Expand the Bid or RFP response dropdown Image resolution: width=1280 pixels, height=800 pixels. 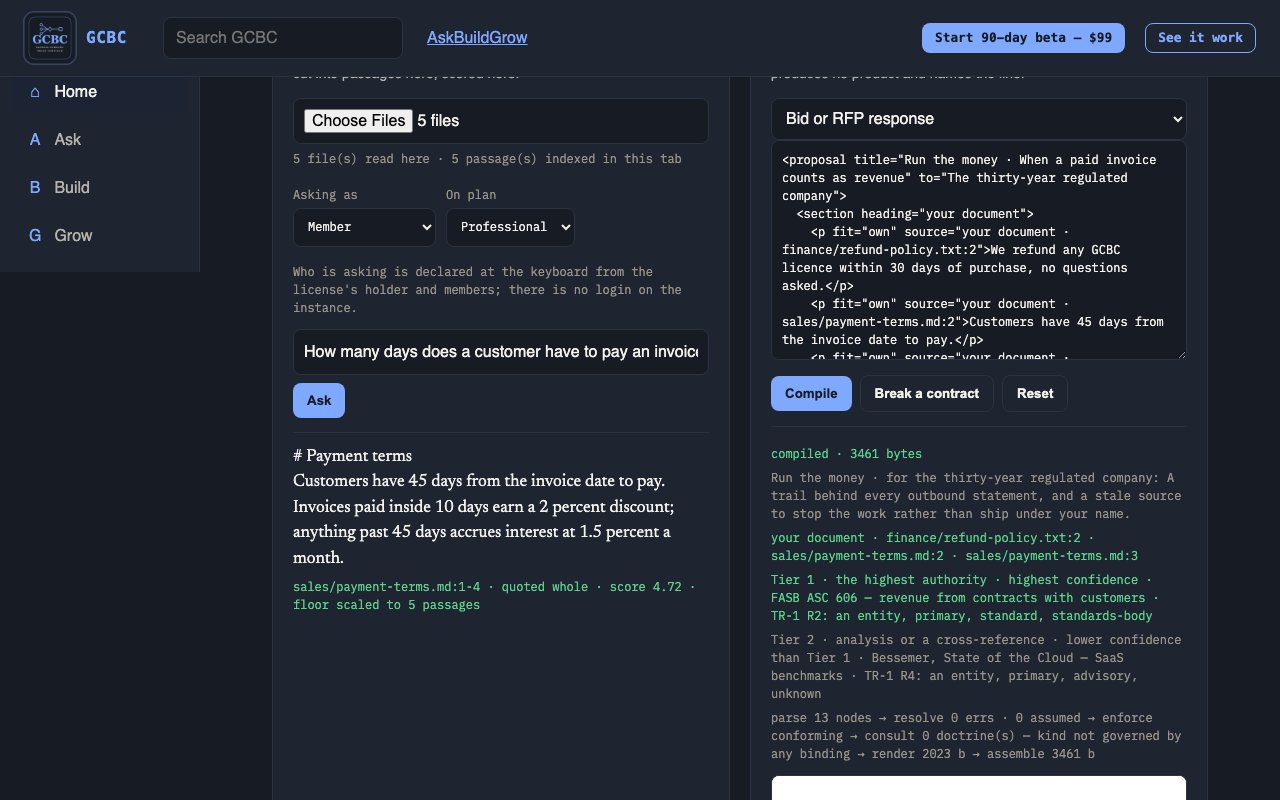click(979, 119)
